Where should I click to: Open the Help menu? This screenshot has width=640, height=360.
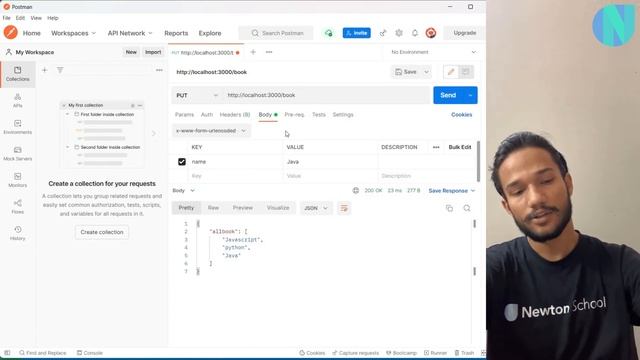click(x=53, y=18)
